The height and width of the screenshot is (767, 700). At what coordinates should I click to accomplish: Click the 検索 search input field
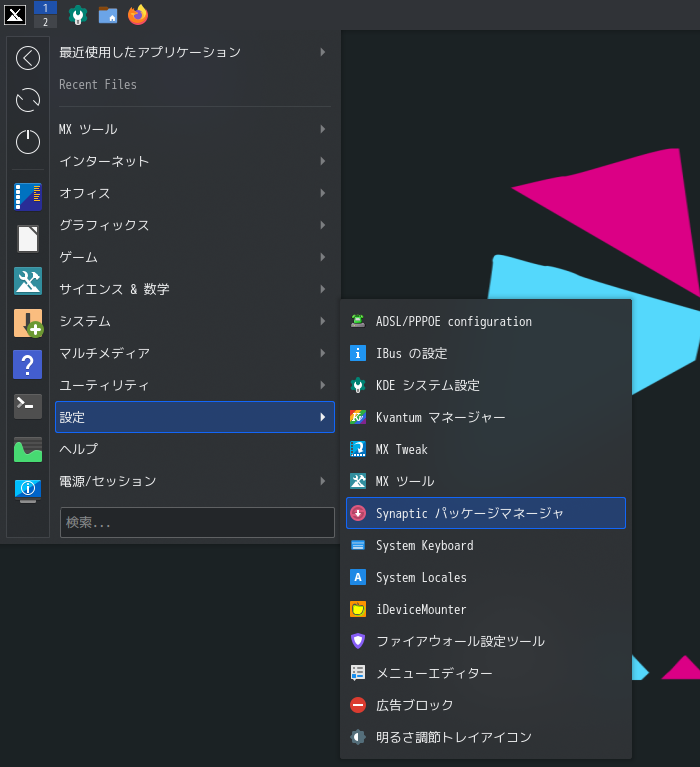point(197,522)
